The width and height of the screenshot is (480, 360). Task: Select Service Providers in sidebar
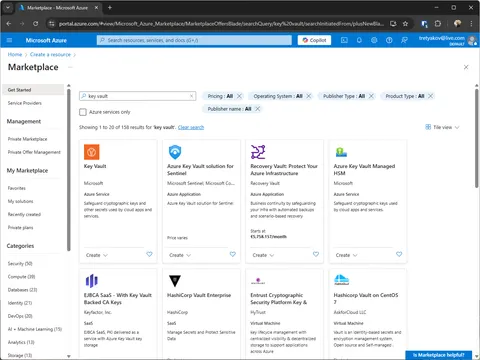coord(25,103)
